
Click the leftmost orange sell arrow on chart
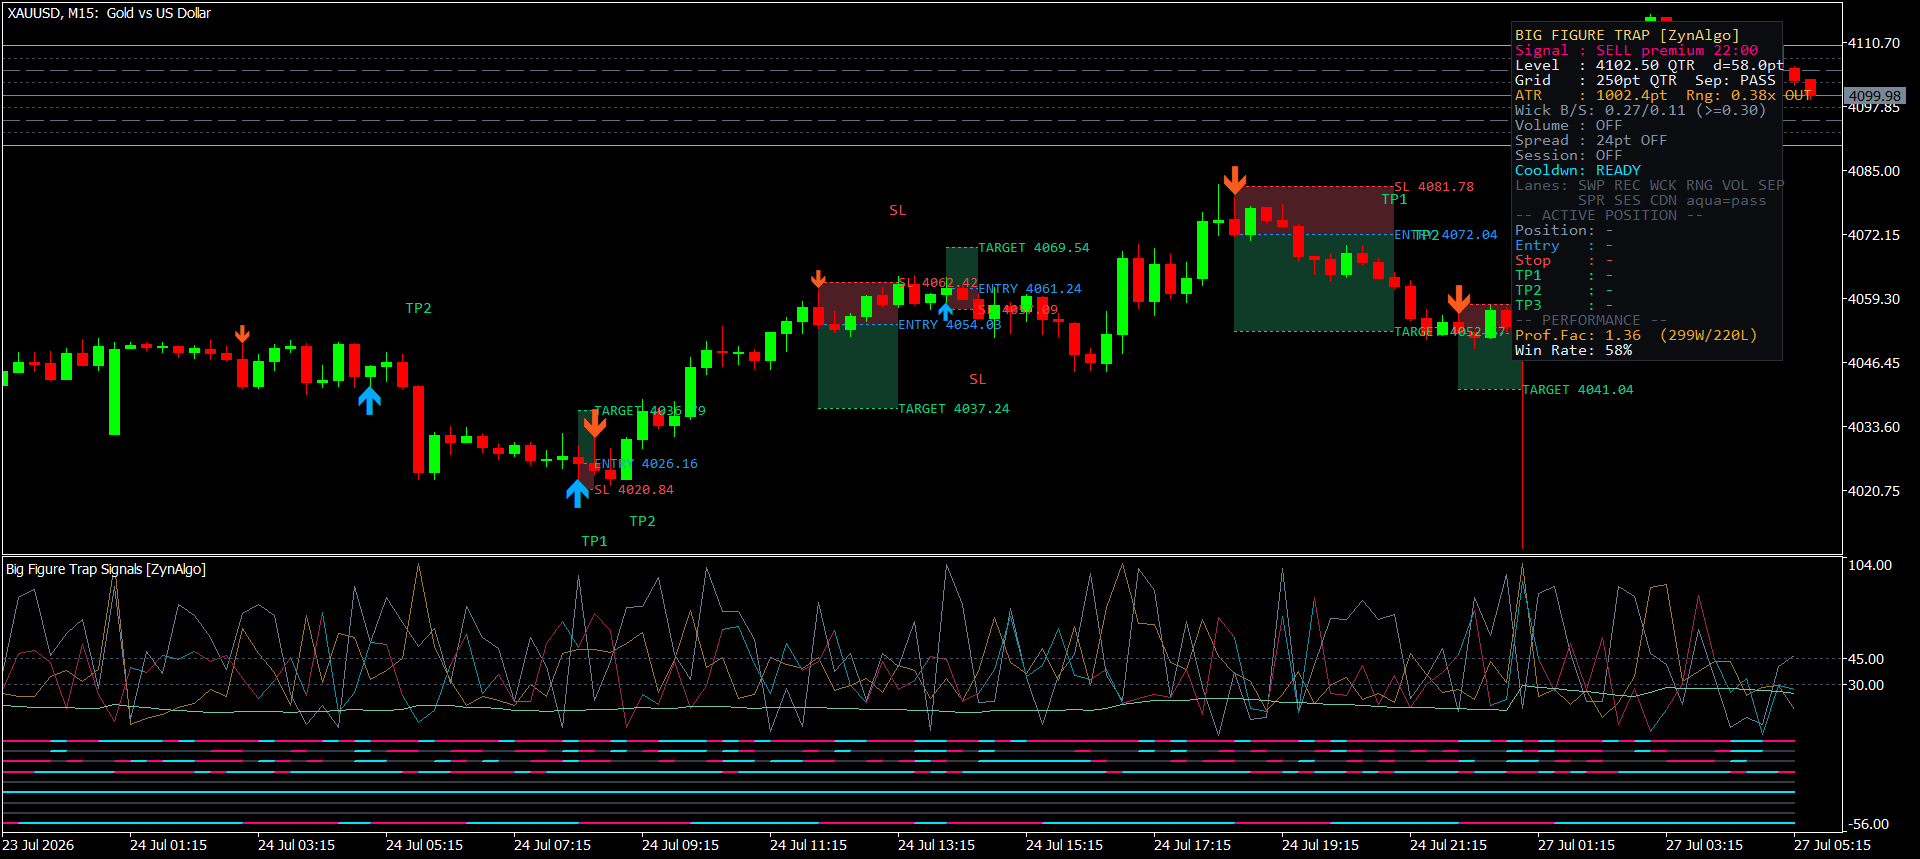click(242, 334)
